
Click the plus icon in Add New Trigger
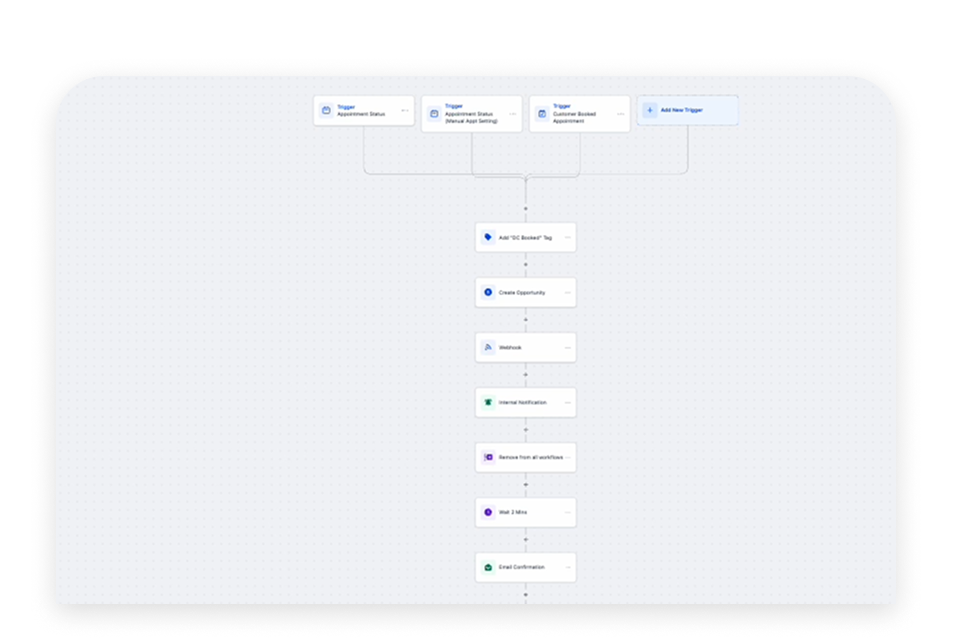pos(650,110)
